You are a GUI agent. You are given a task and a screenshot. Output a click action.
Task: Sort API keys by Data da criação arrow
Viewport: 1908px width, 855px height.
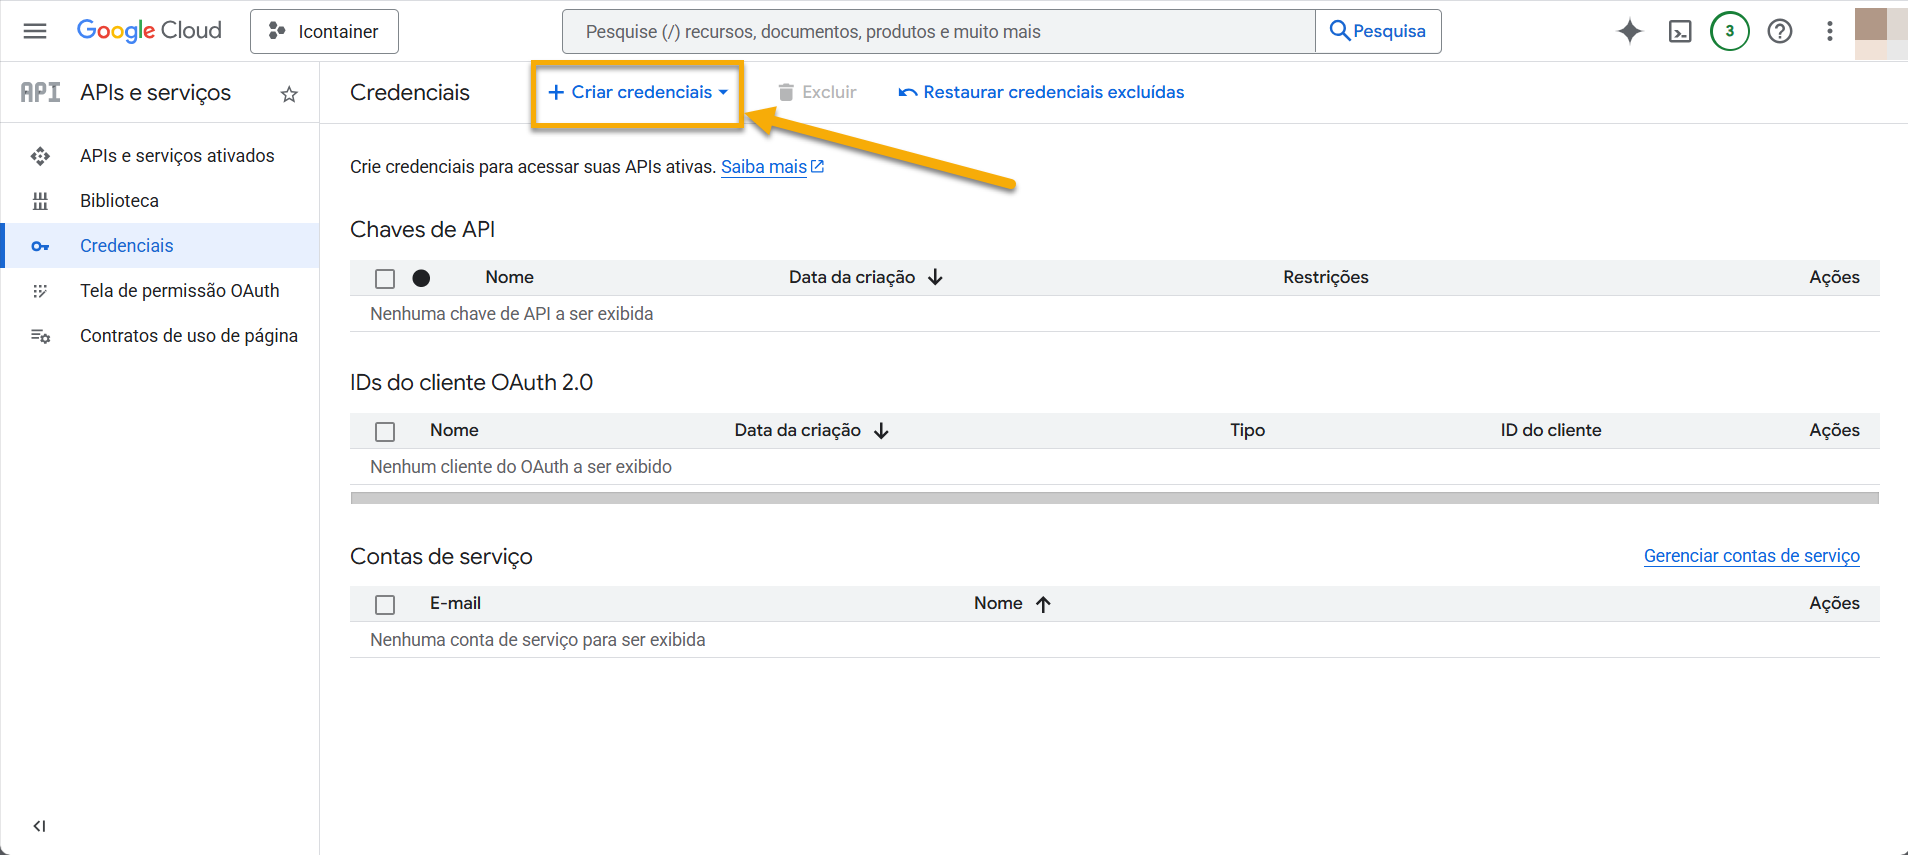(x=935, y=277)
